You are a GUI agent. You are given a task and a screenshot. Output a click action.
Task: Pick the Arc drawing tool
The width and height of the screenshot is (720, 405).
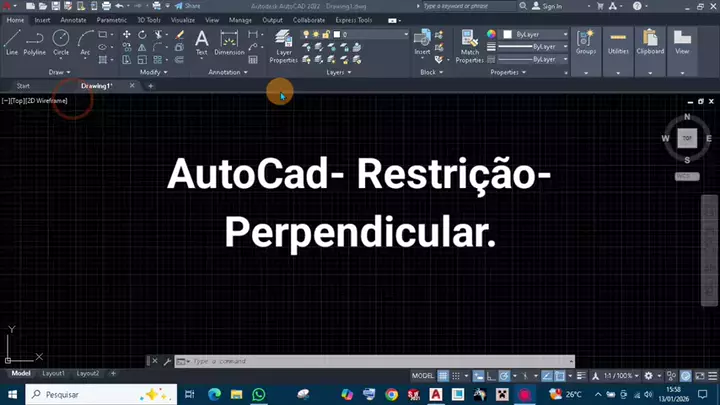pyautogui.click(x=85, y=41)
